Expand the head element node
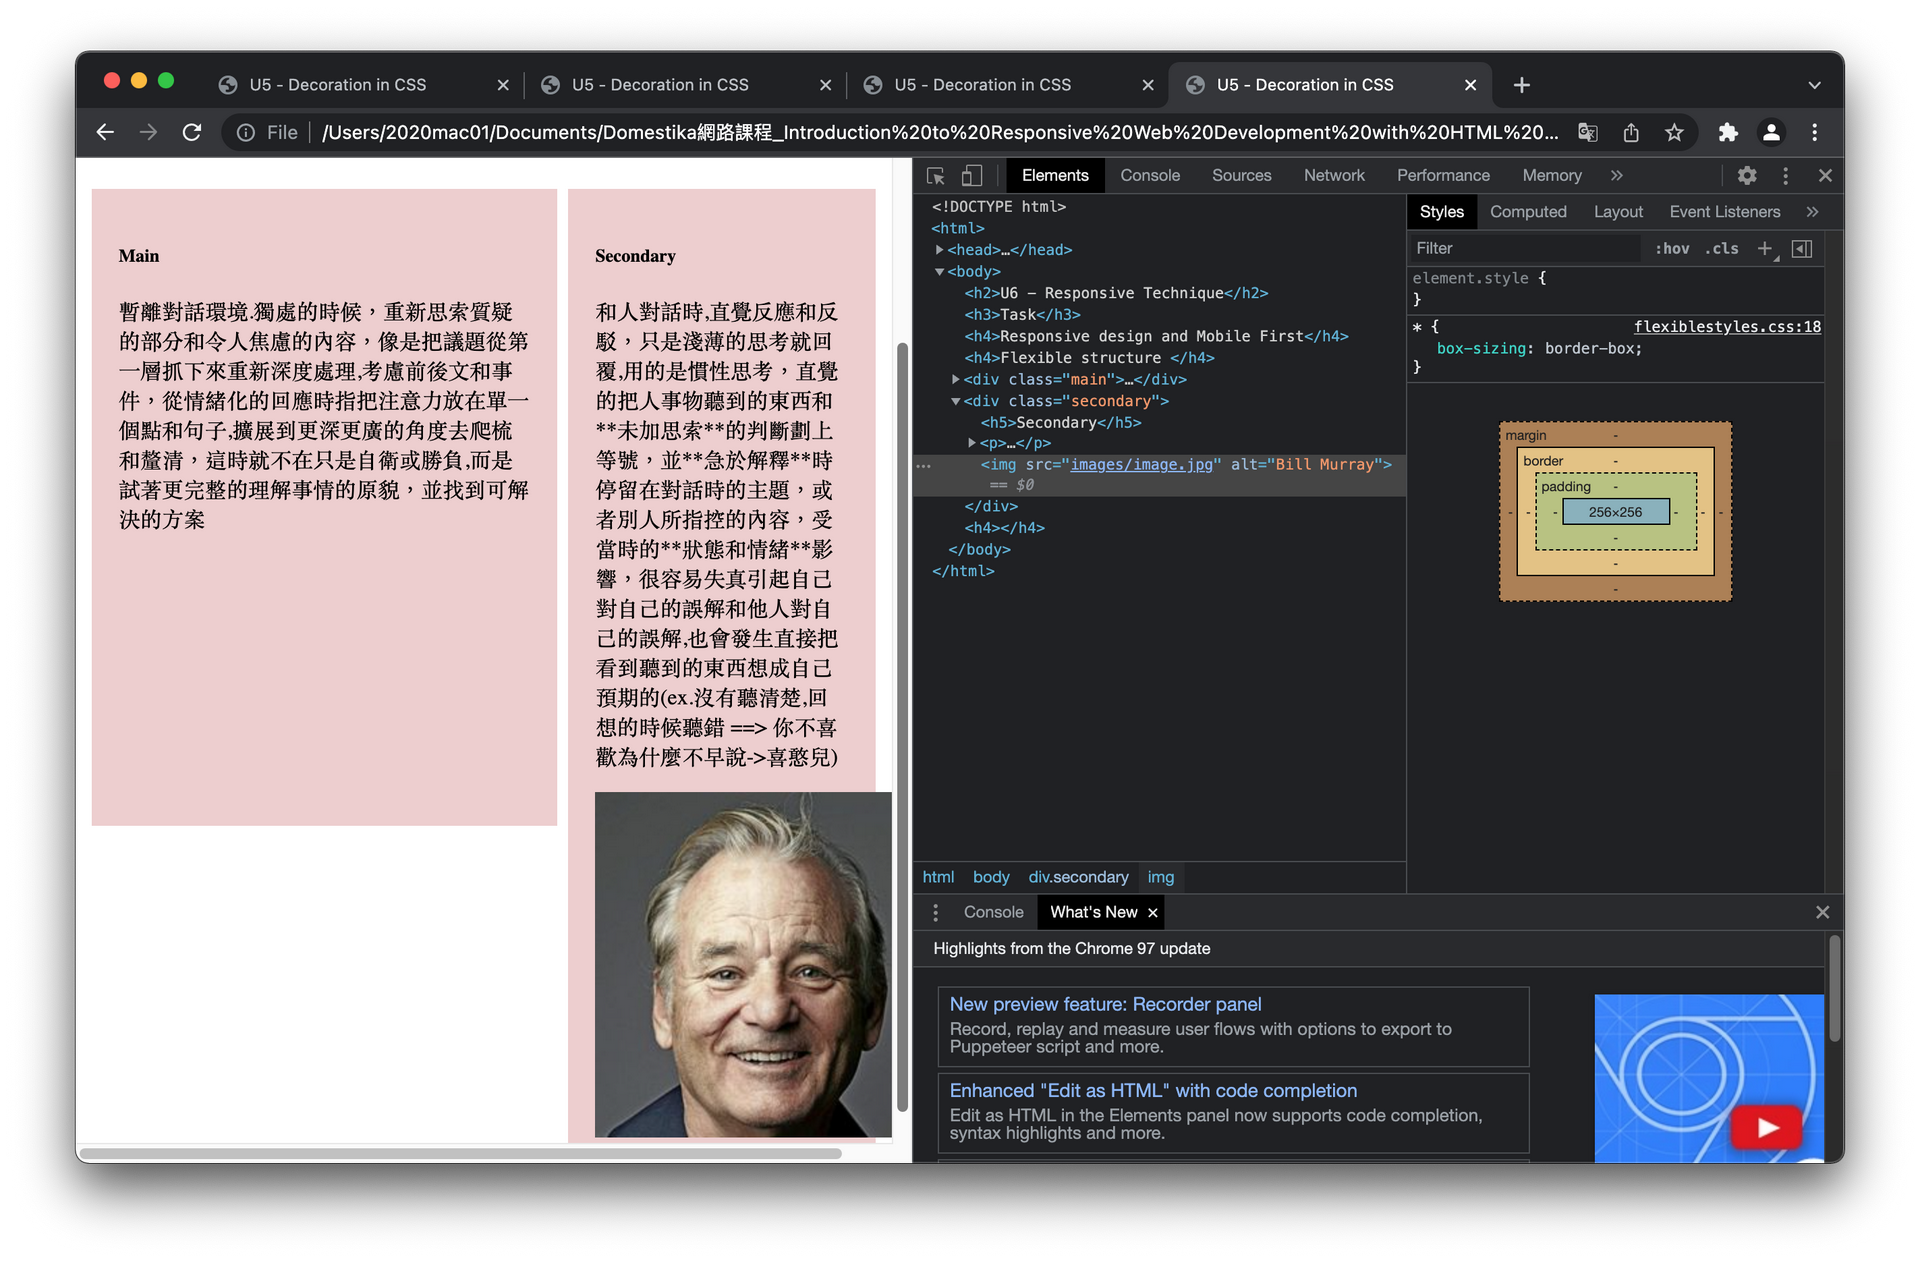The height and width of the screenshot is (1263, 1920). point(939,250)
